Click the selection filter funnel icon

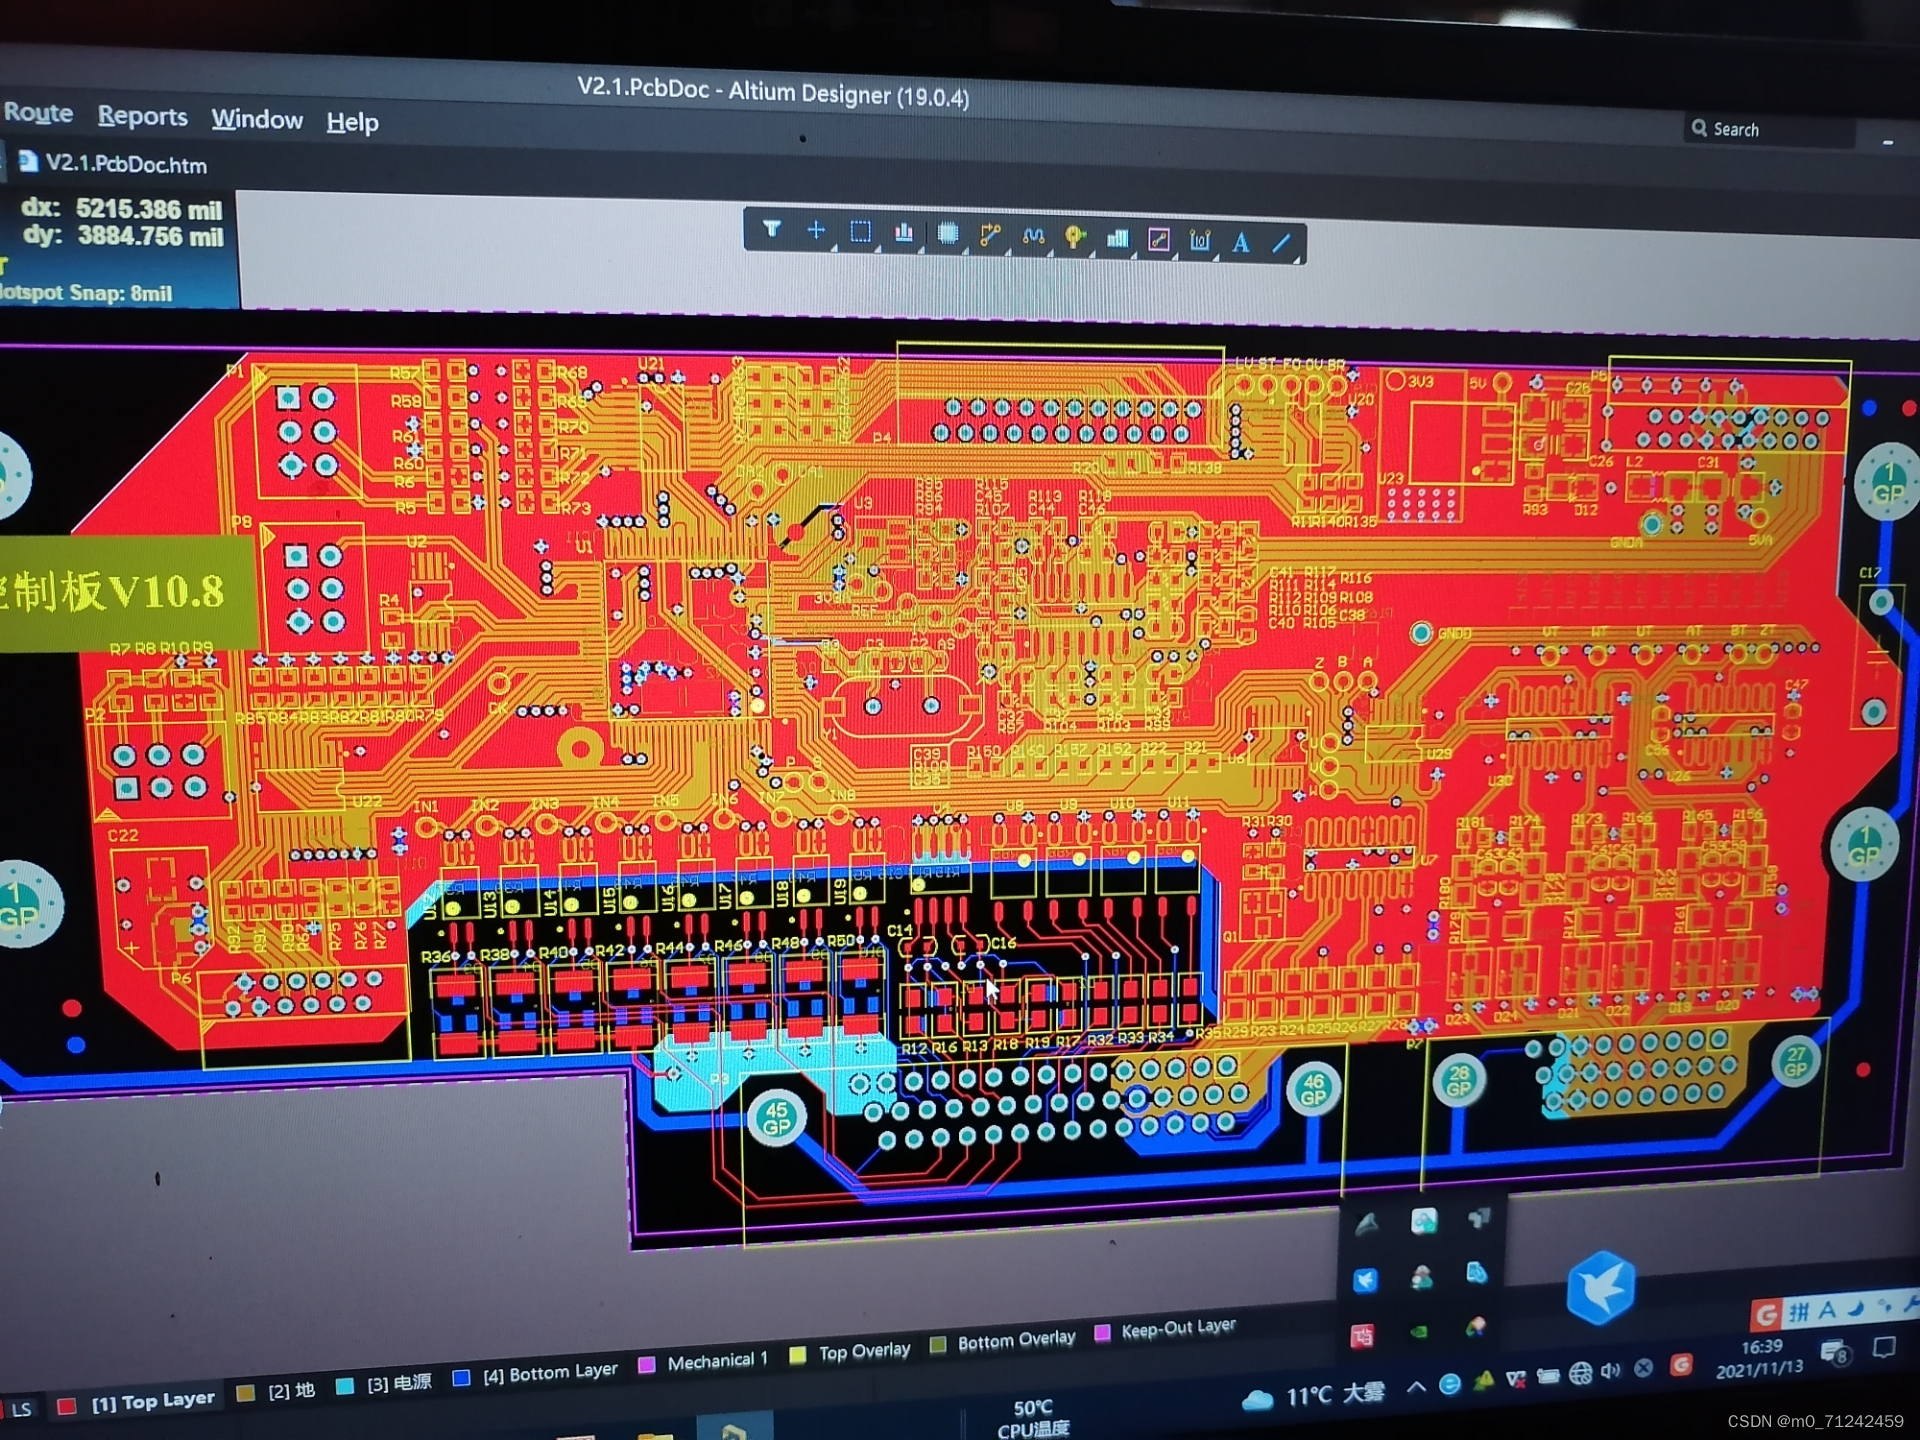tap(771, 230)
